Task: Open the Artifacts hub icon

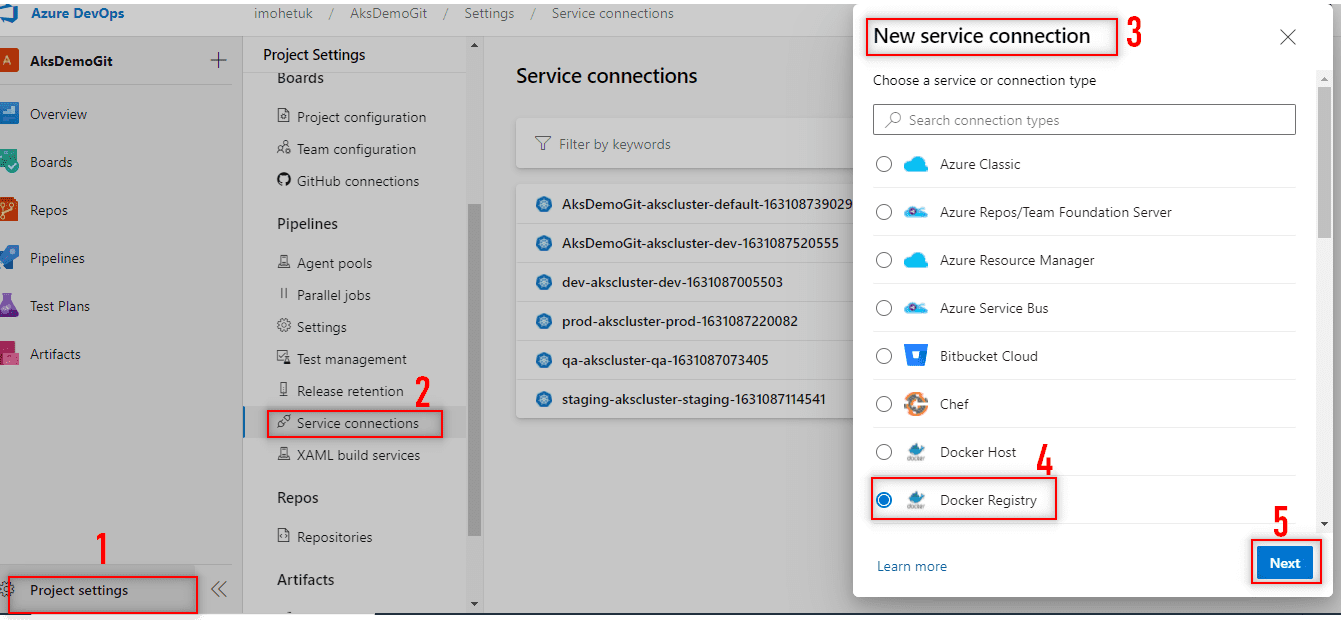Action: point(9,354)
